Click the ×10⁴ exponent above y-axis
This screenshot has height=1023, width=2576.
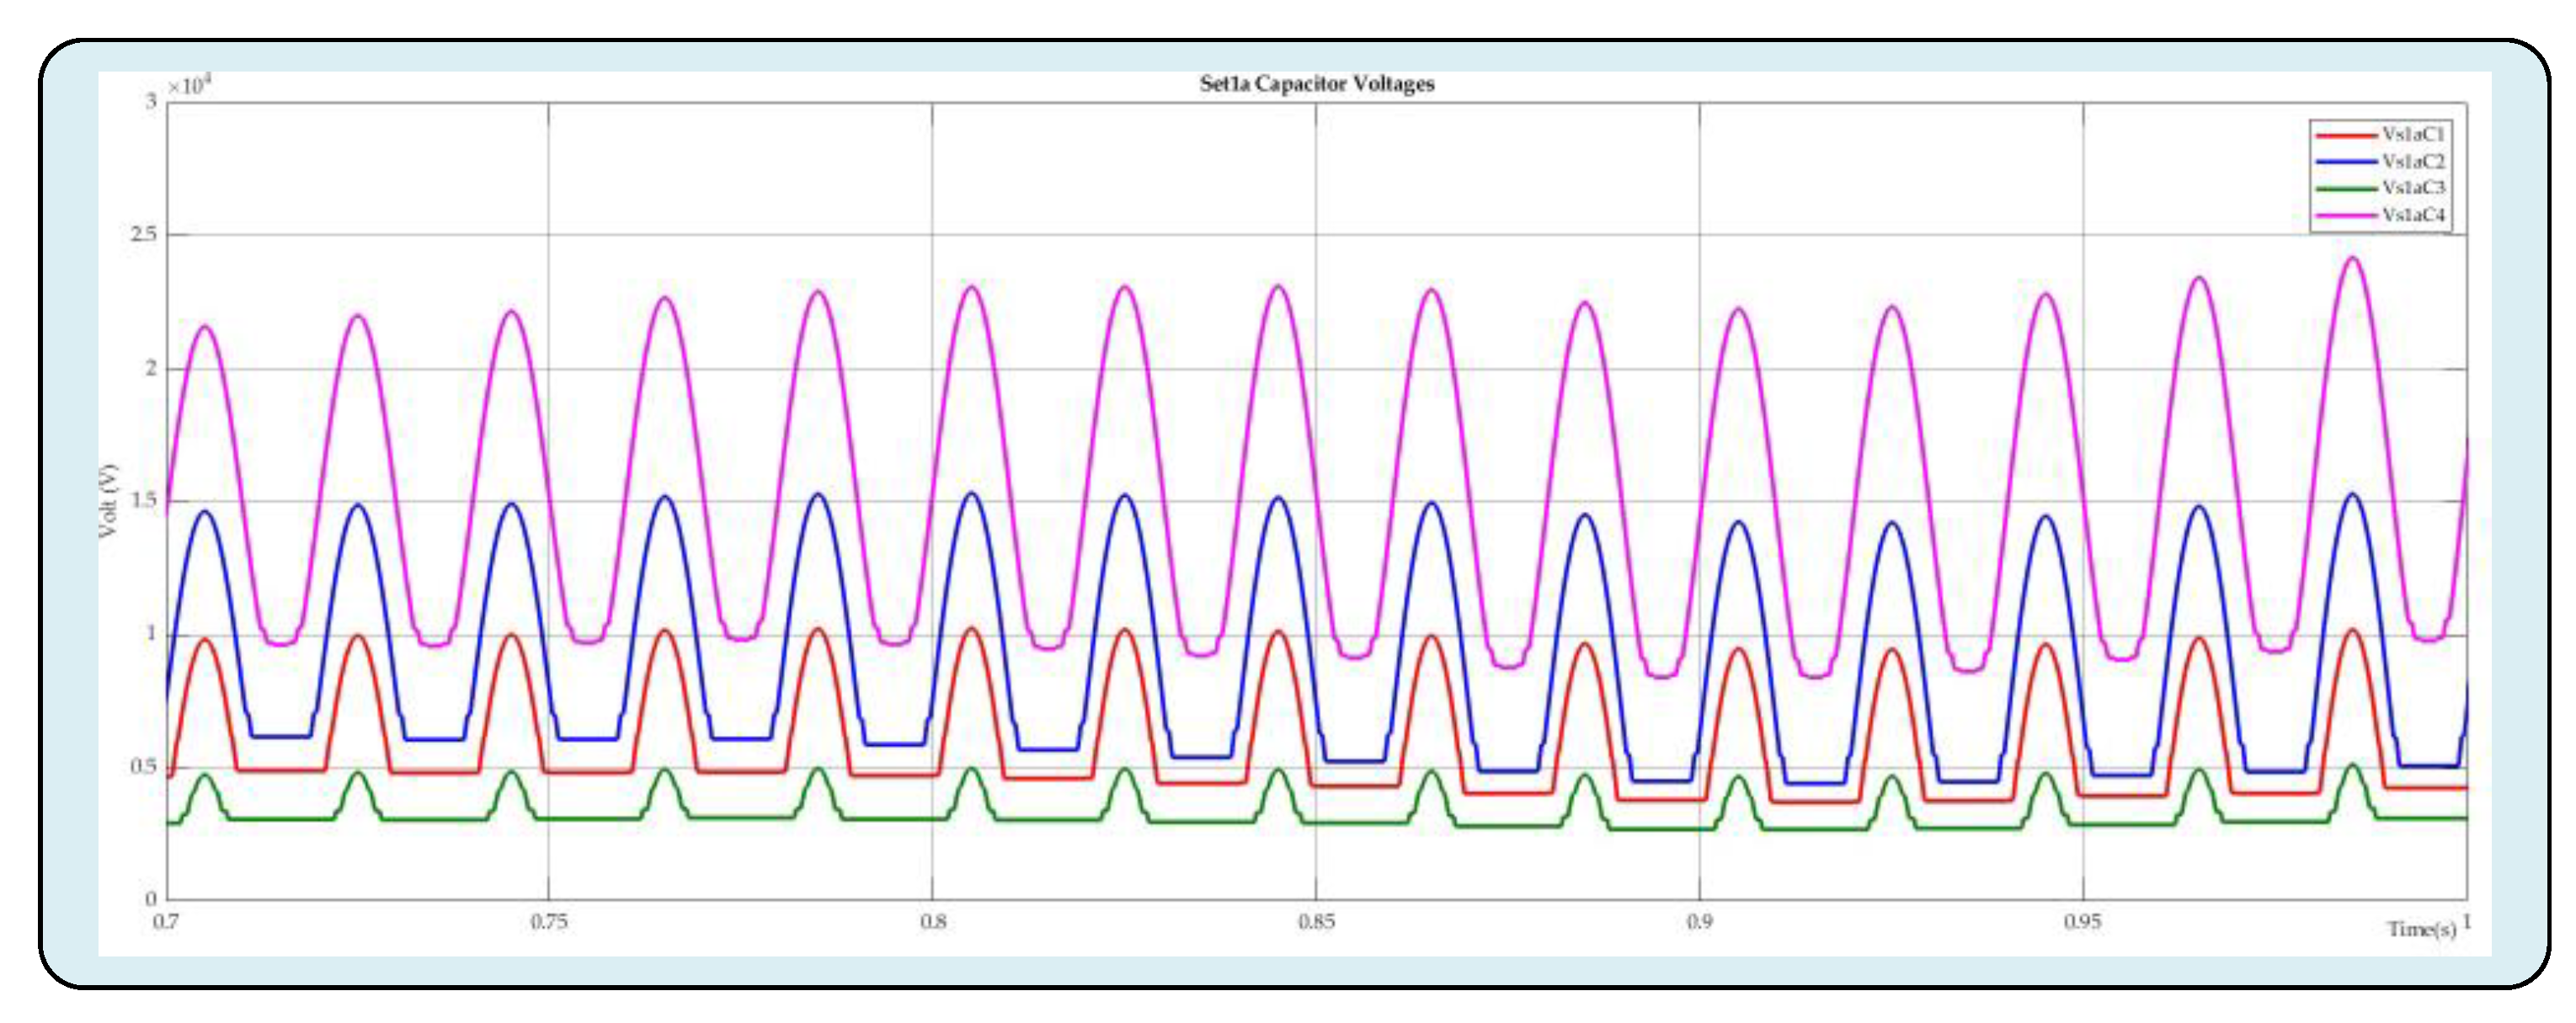pyautogui.click(x=189, y=85)
